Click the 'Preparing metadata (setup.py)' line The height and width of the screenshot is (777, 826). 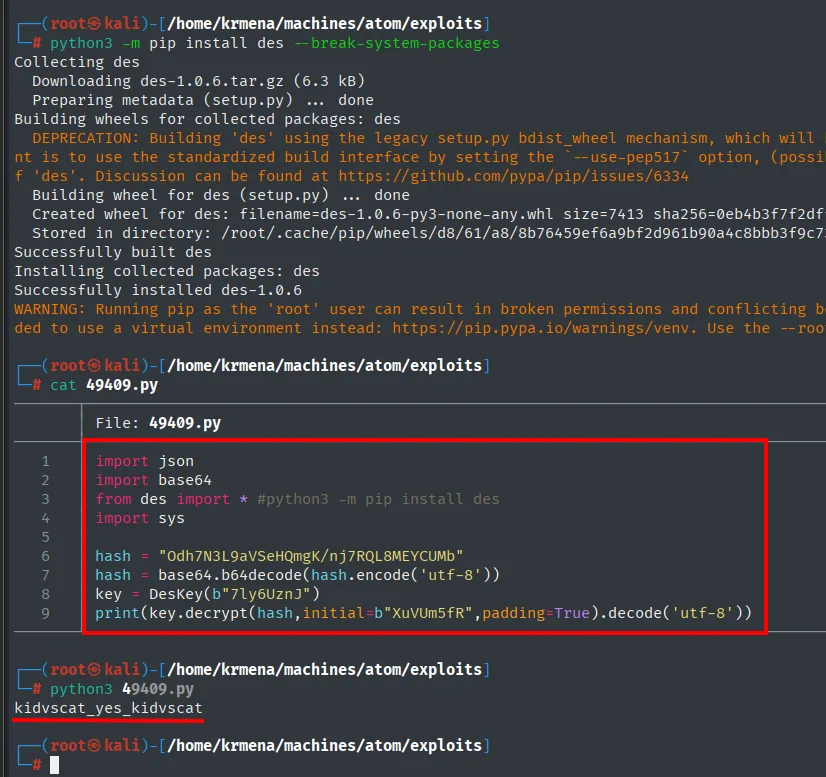coord(203,100)
